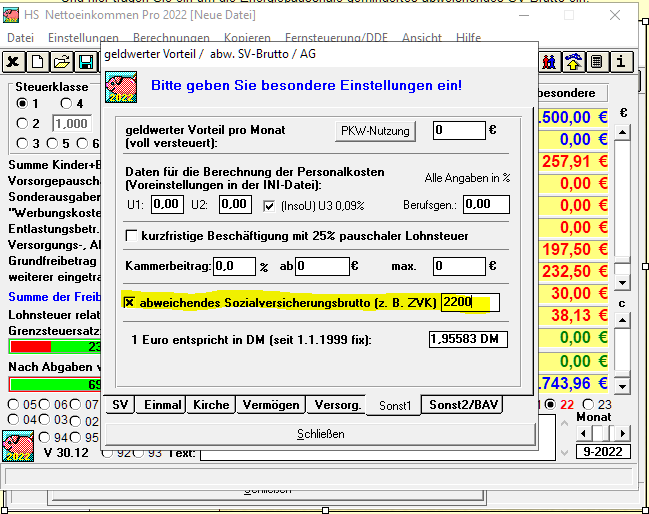This screenshot has height=514, width=649.
Task: Click the list icon beside the house
Action: point(597,62)
